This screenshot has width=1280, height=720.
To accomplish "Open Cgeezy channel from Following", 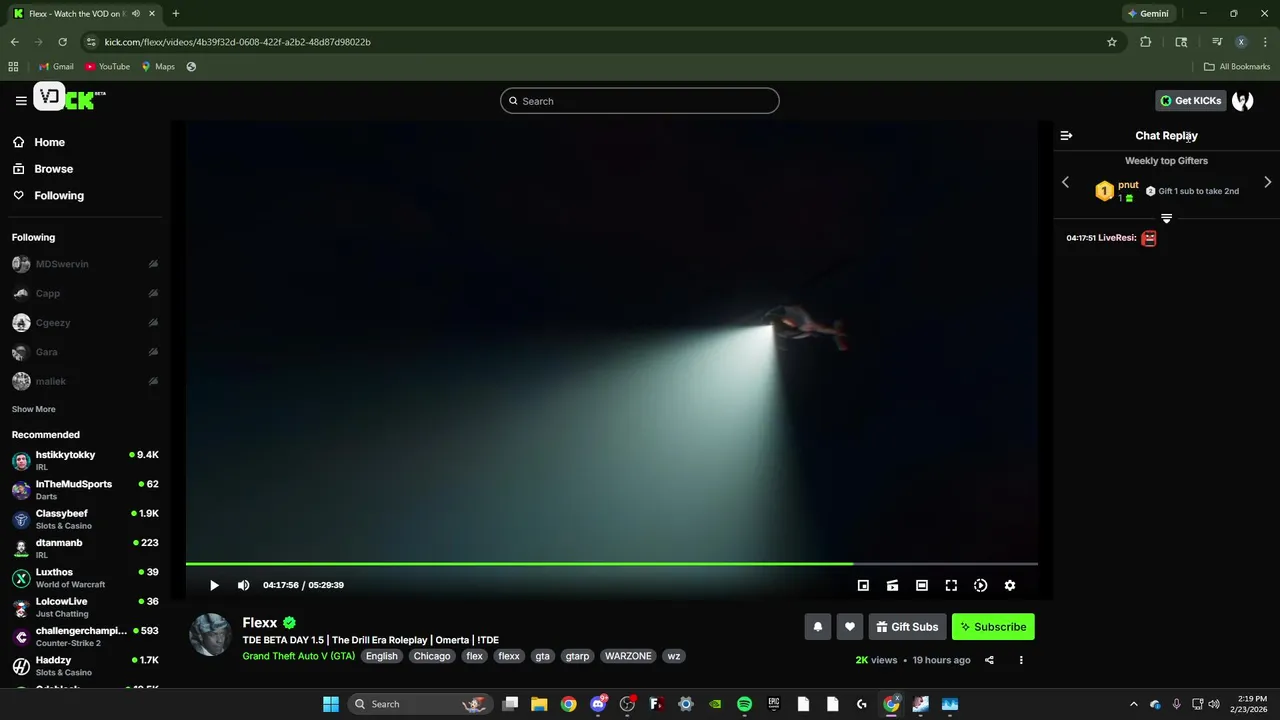I will (84, 323).
